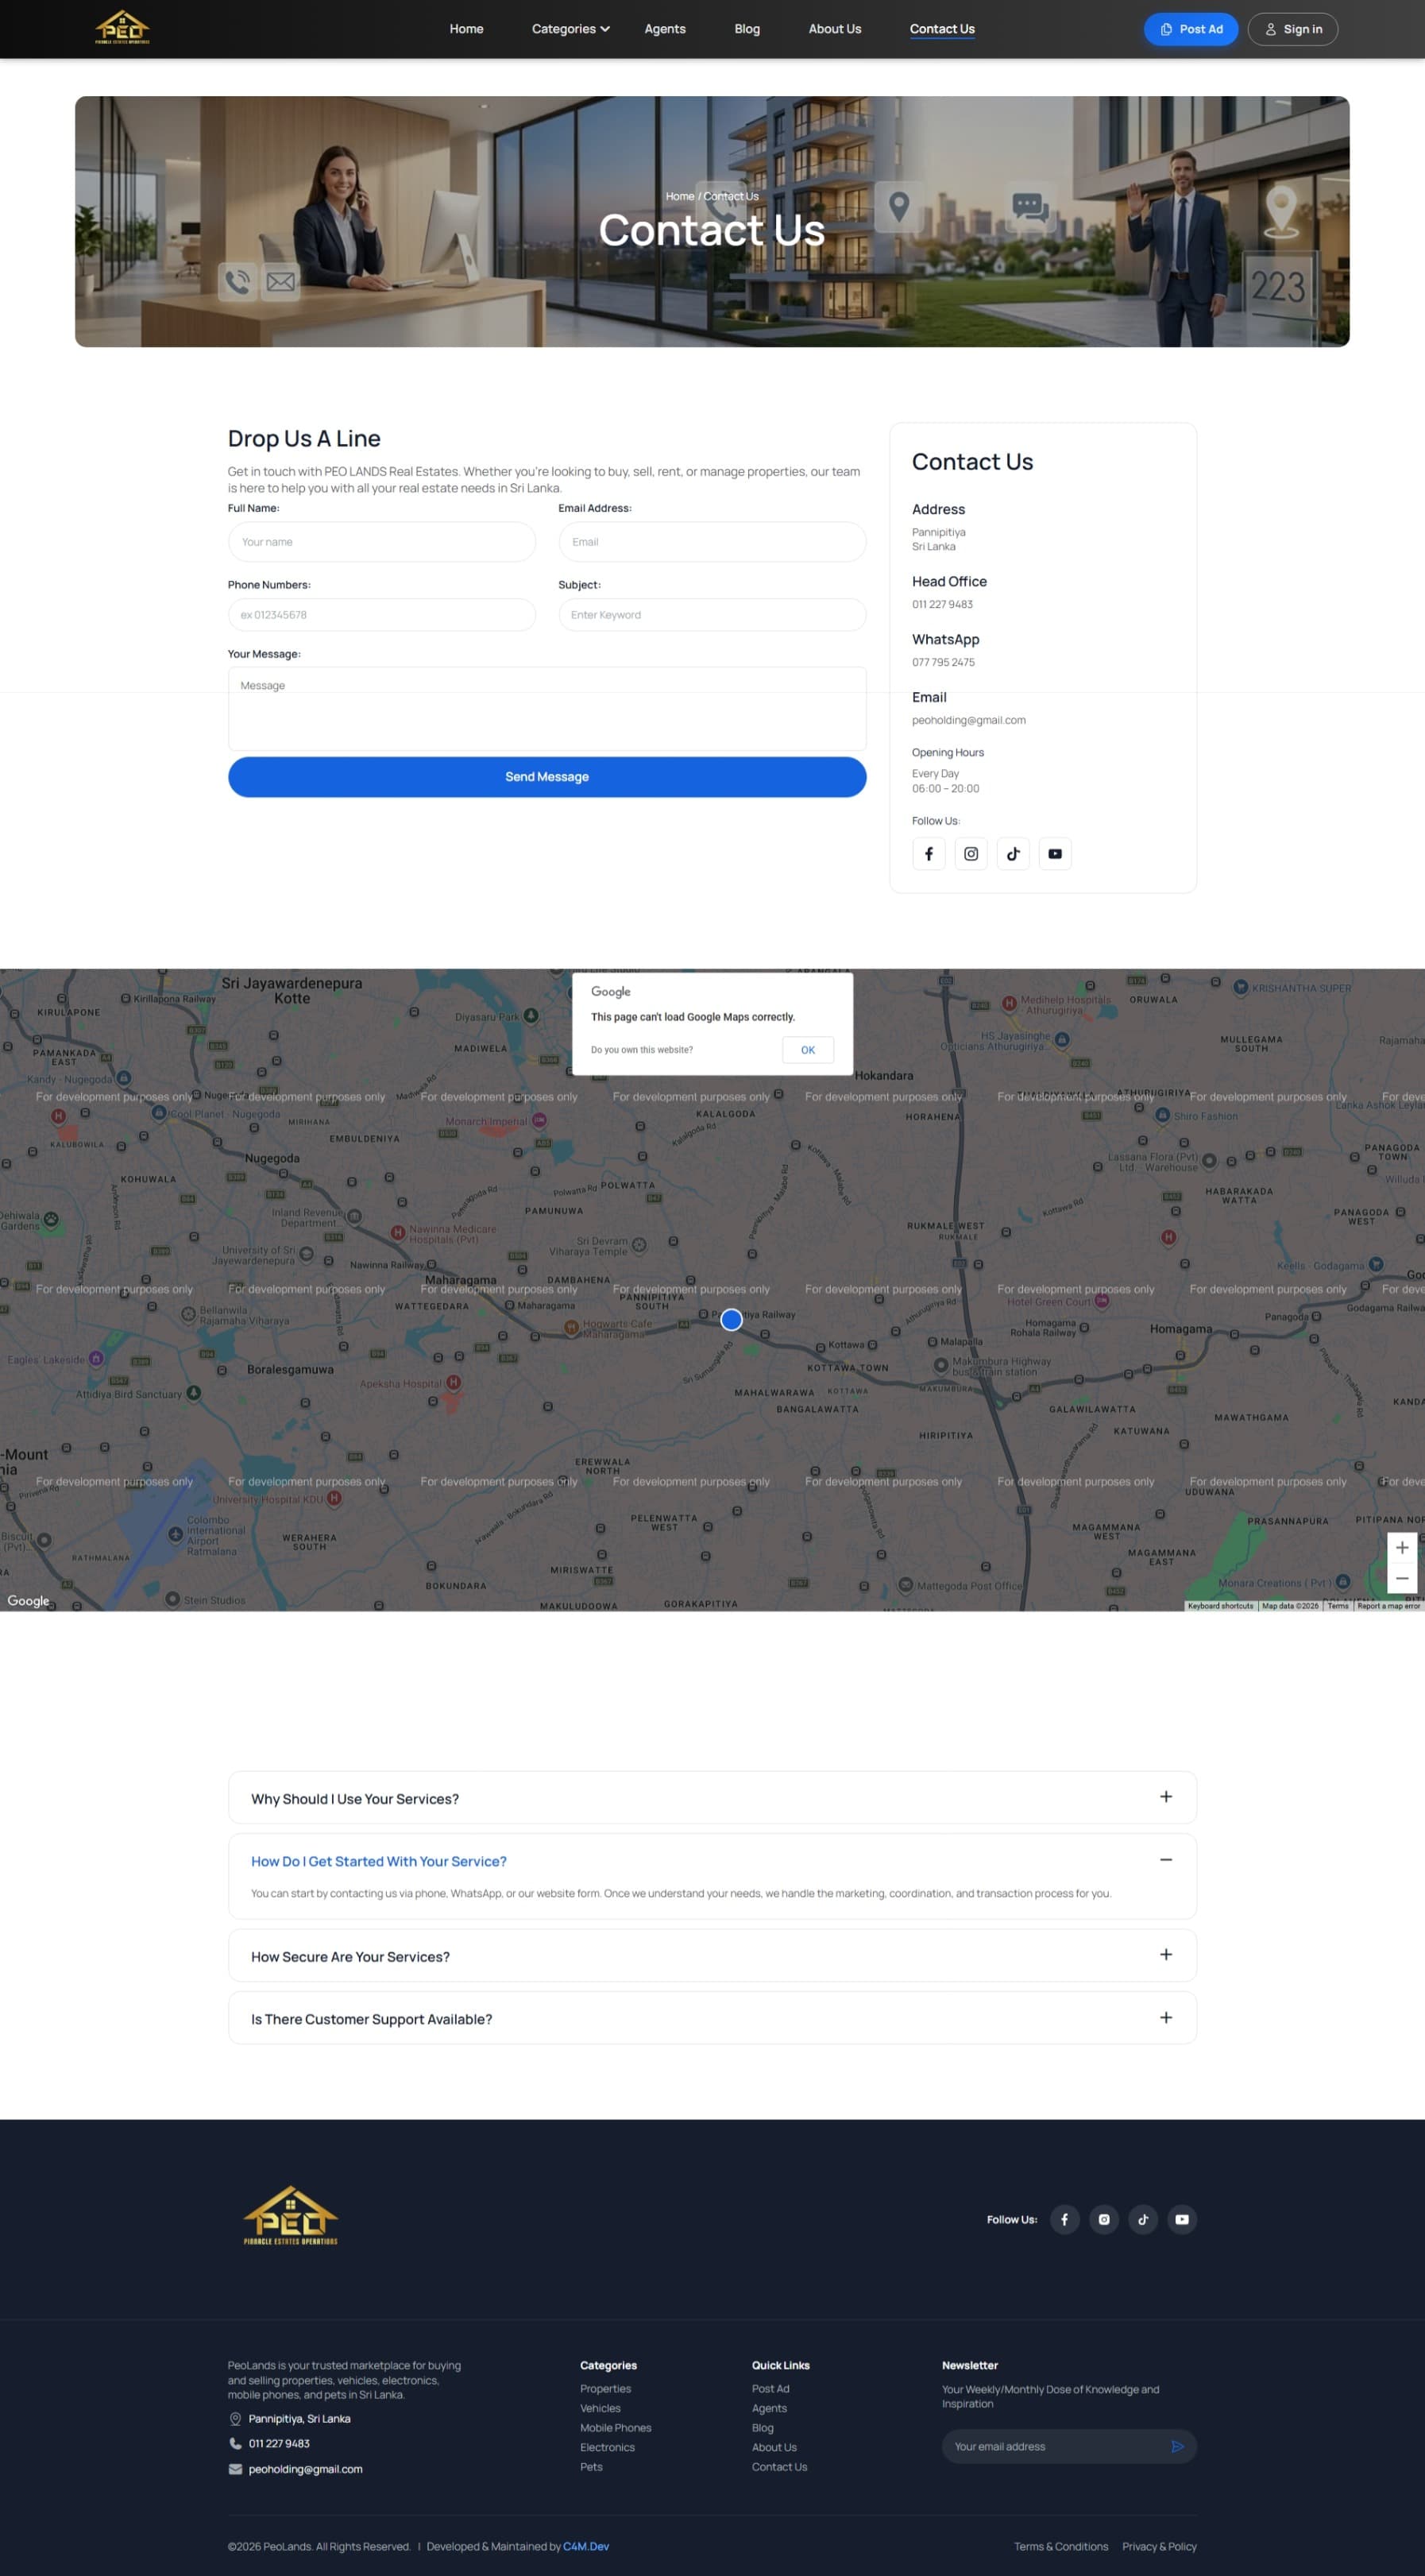
Task: Click the Post Ad button
Action: (1191, 29)
